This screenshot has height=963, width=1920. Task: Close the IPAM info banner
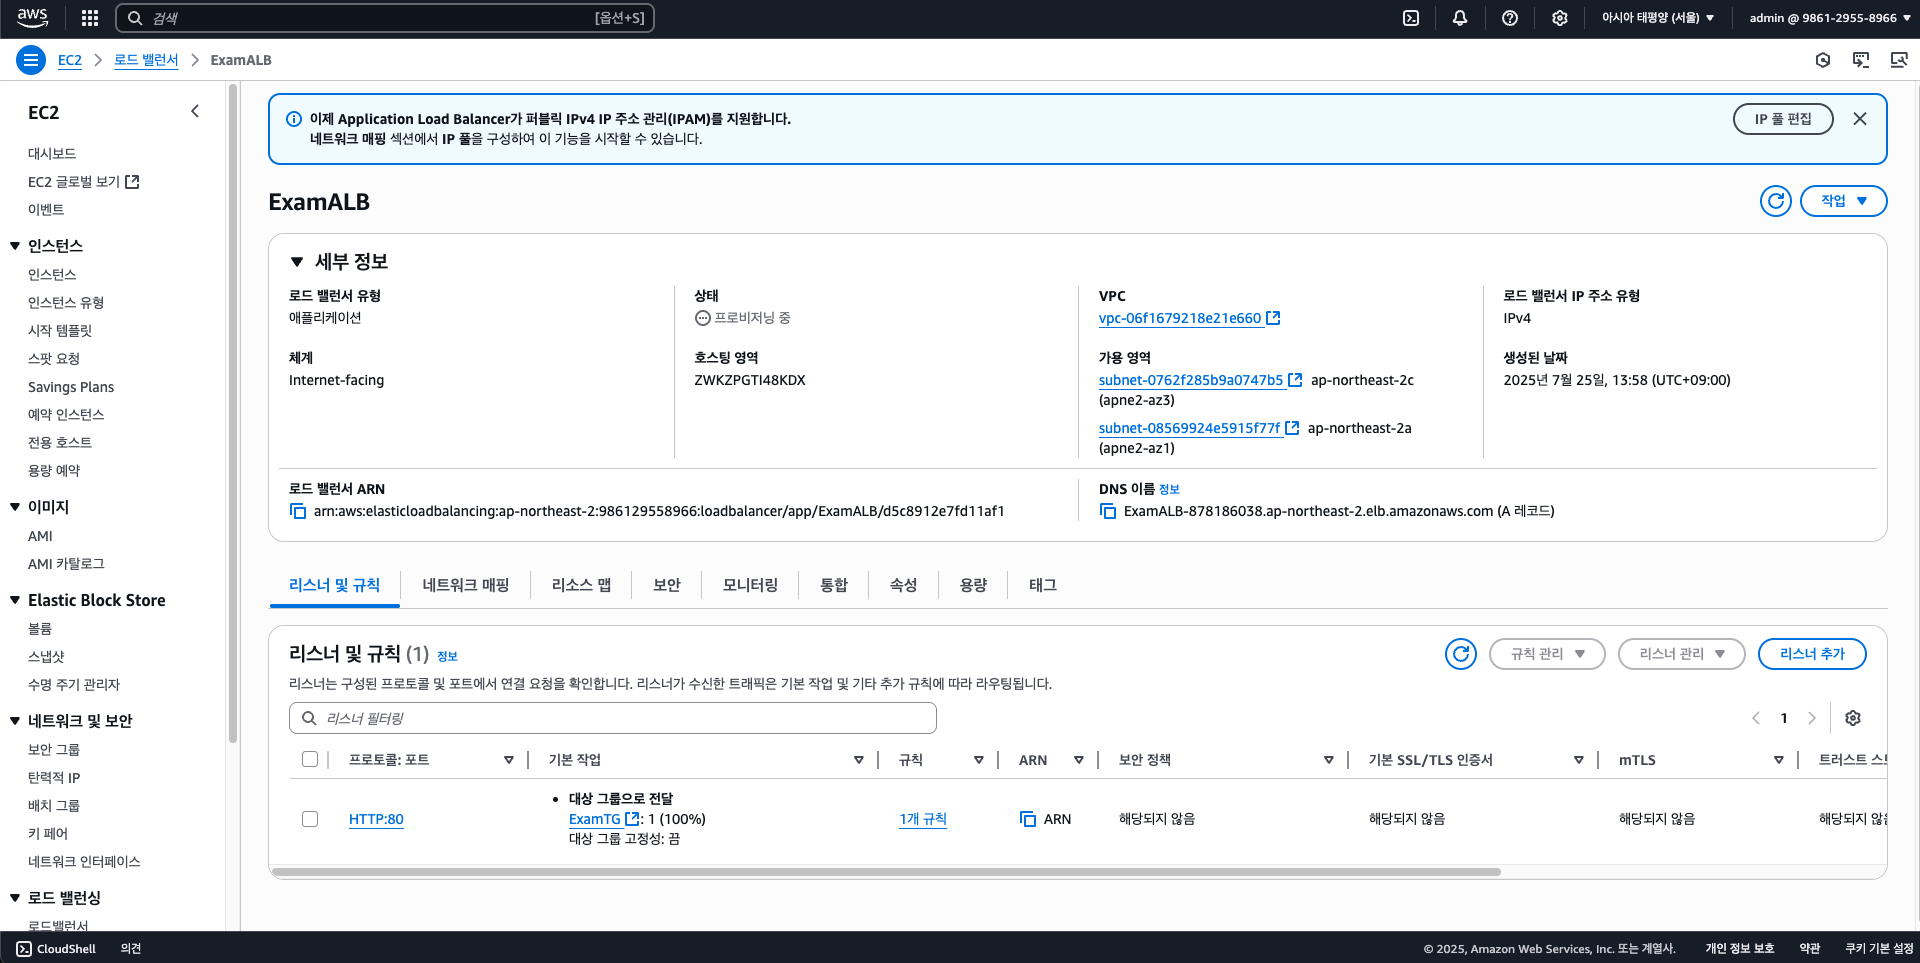pos(1860,119)
